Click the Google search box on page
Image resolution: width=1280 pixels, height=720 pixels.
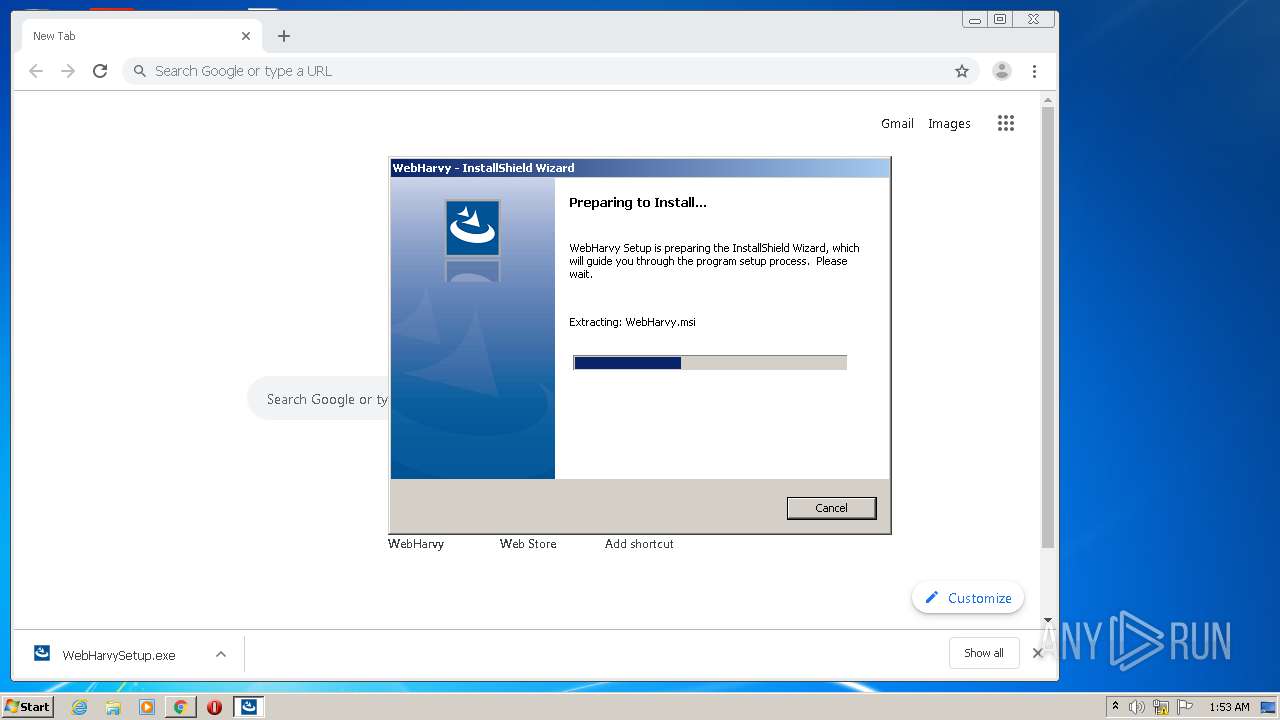[x=318, y=399]
